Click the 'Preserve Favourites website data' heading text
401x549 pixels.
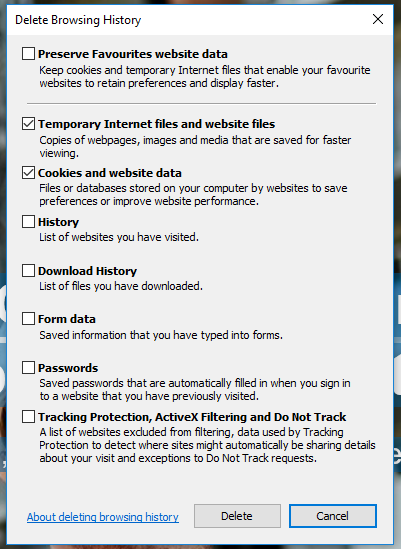133,54
